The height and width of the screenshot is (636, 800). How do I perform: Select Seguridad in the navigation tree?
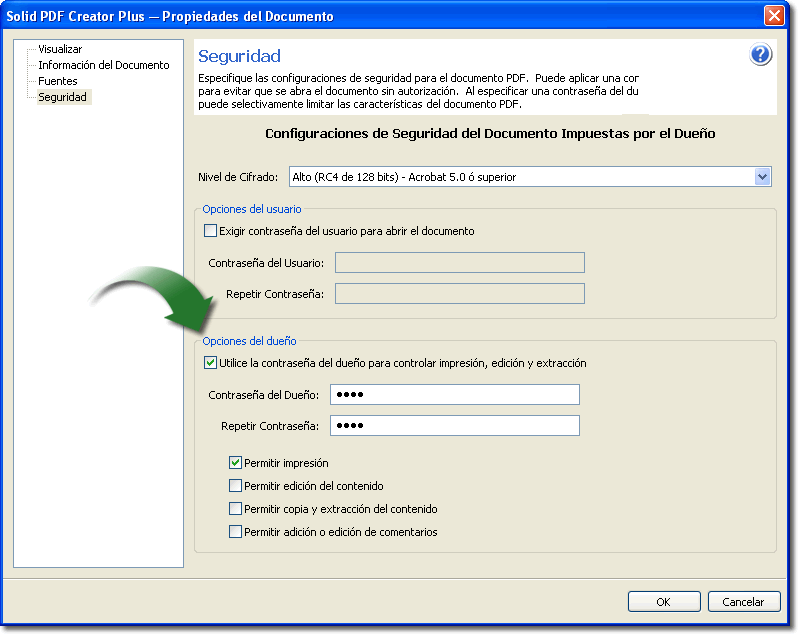click(63, 97)
